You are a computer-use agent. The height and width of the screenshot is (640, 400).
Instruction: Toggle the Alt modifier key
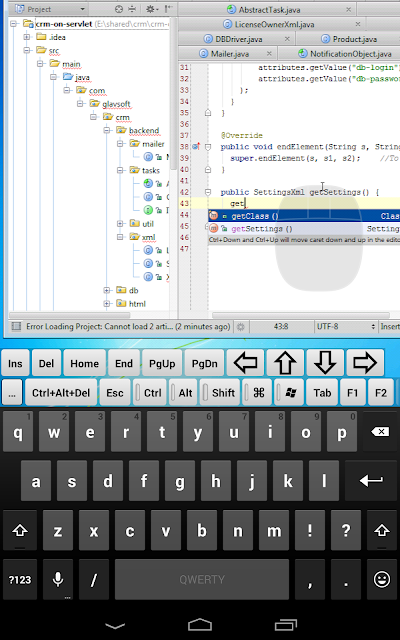(x=183, y=393)
